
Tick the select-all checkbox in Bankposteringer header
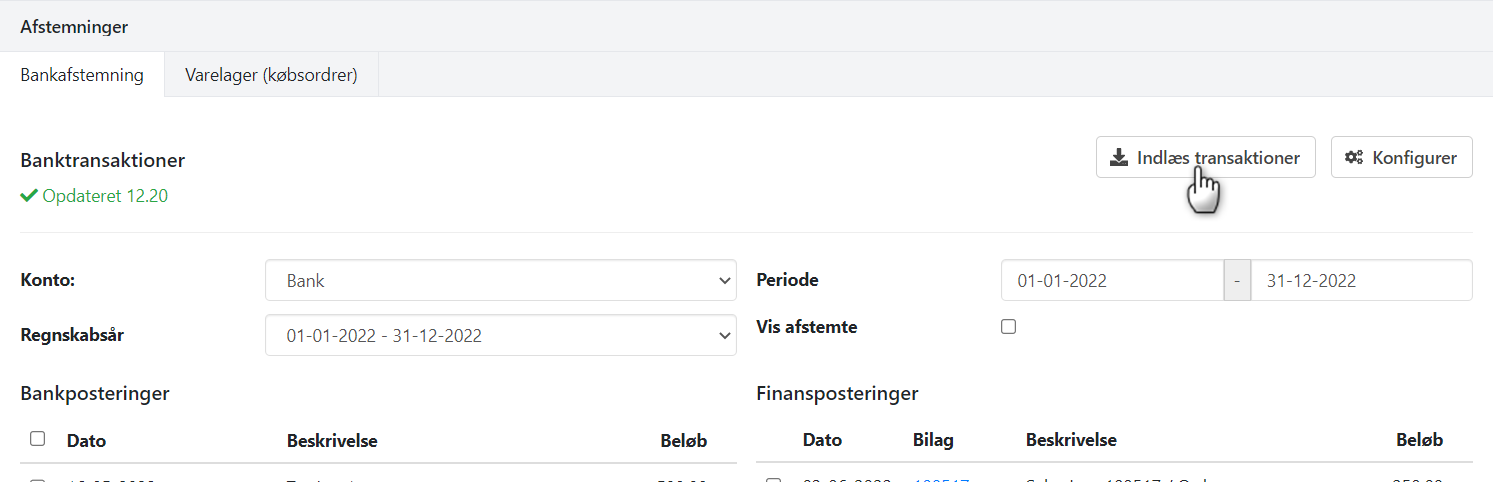[x=37, y=438]
